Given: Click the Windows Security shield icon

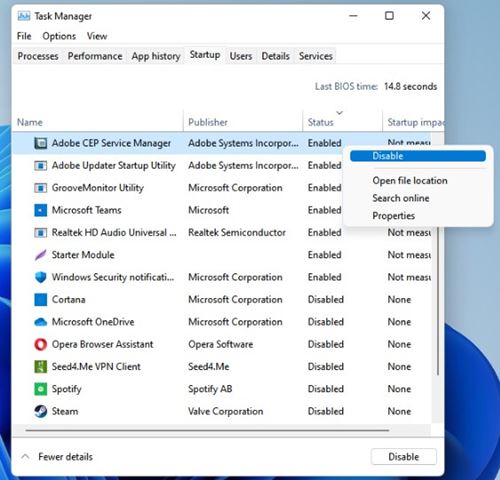Looking at the screenshot, I should 41,277.
